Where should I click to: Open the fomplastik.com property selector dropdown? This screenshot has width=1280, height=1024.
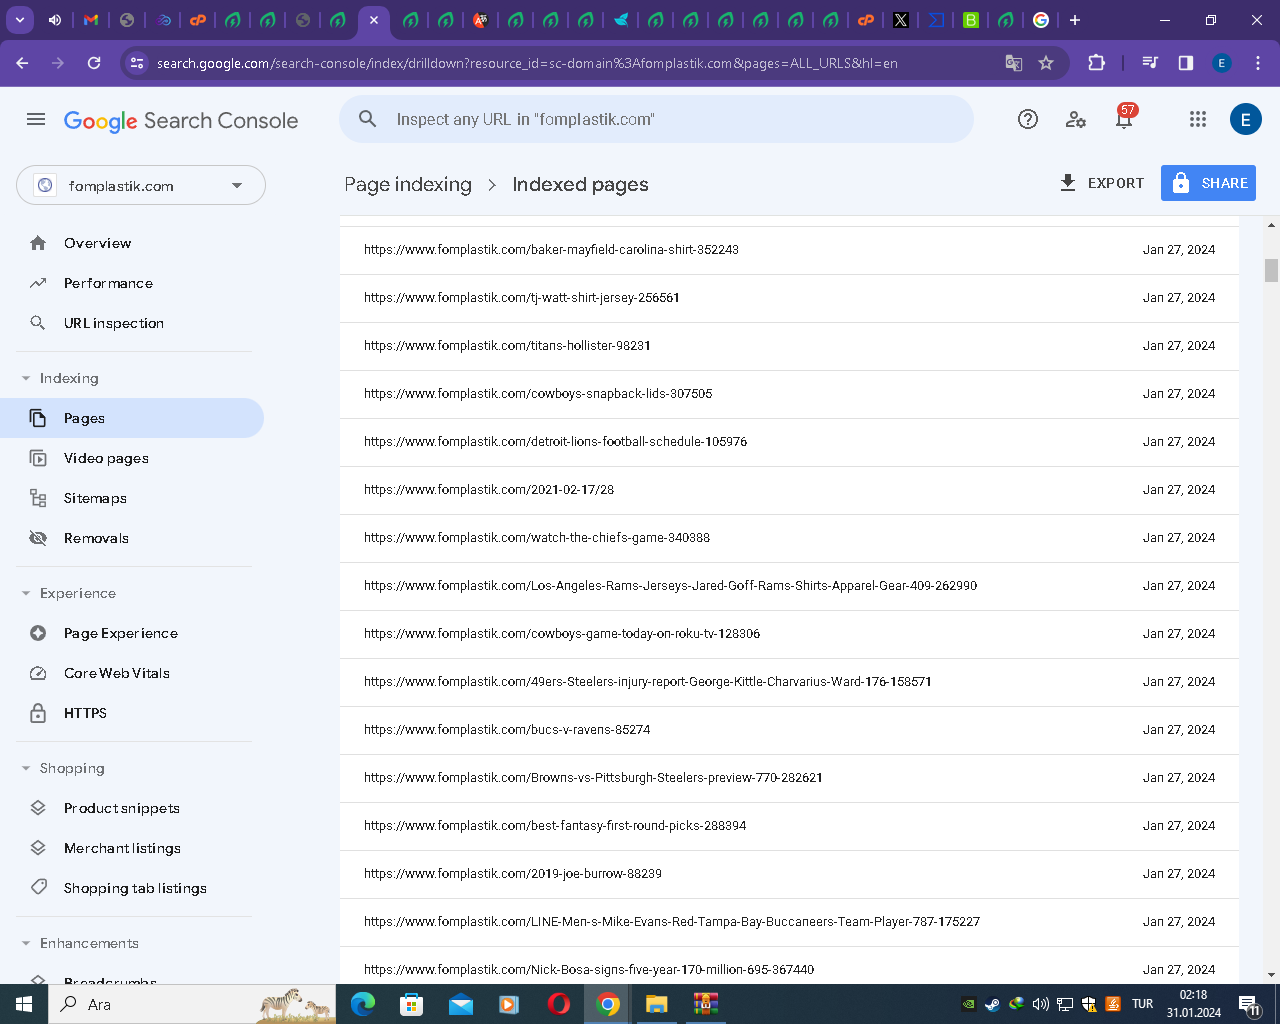[x=141, y=185]
